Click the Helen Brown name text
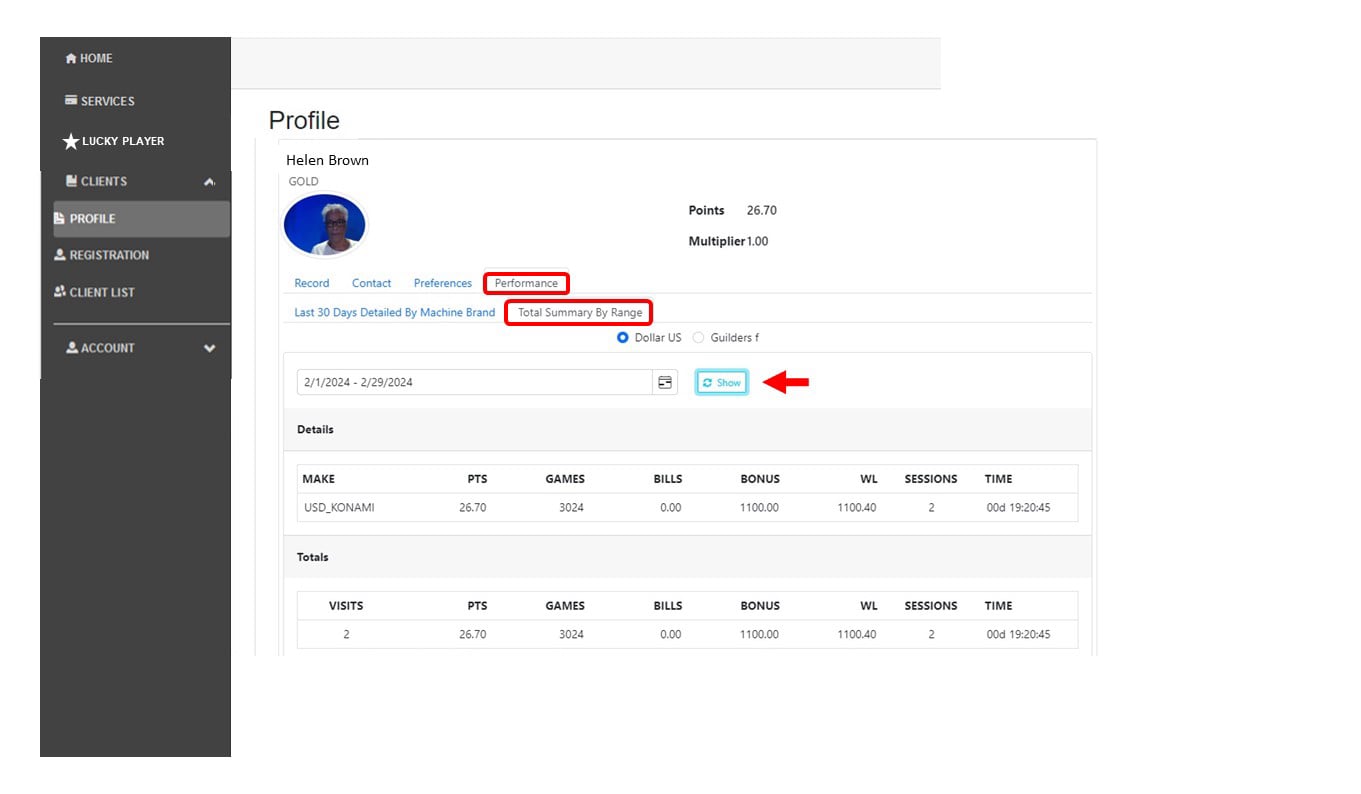Screen dimensions: 1361x794 coord(327,160)
